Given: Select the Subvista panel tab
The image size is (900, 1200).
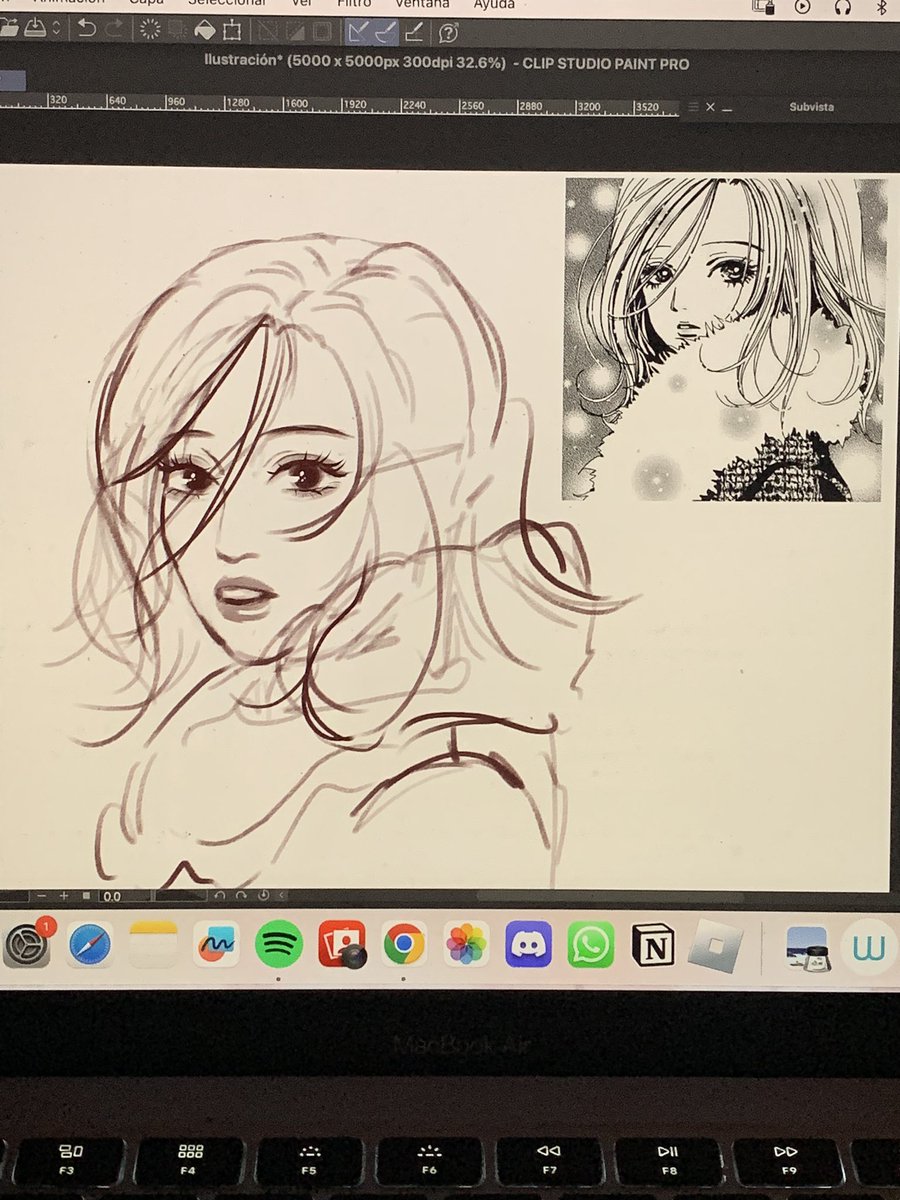Looking at the screenshot, I should coord(811,107).
